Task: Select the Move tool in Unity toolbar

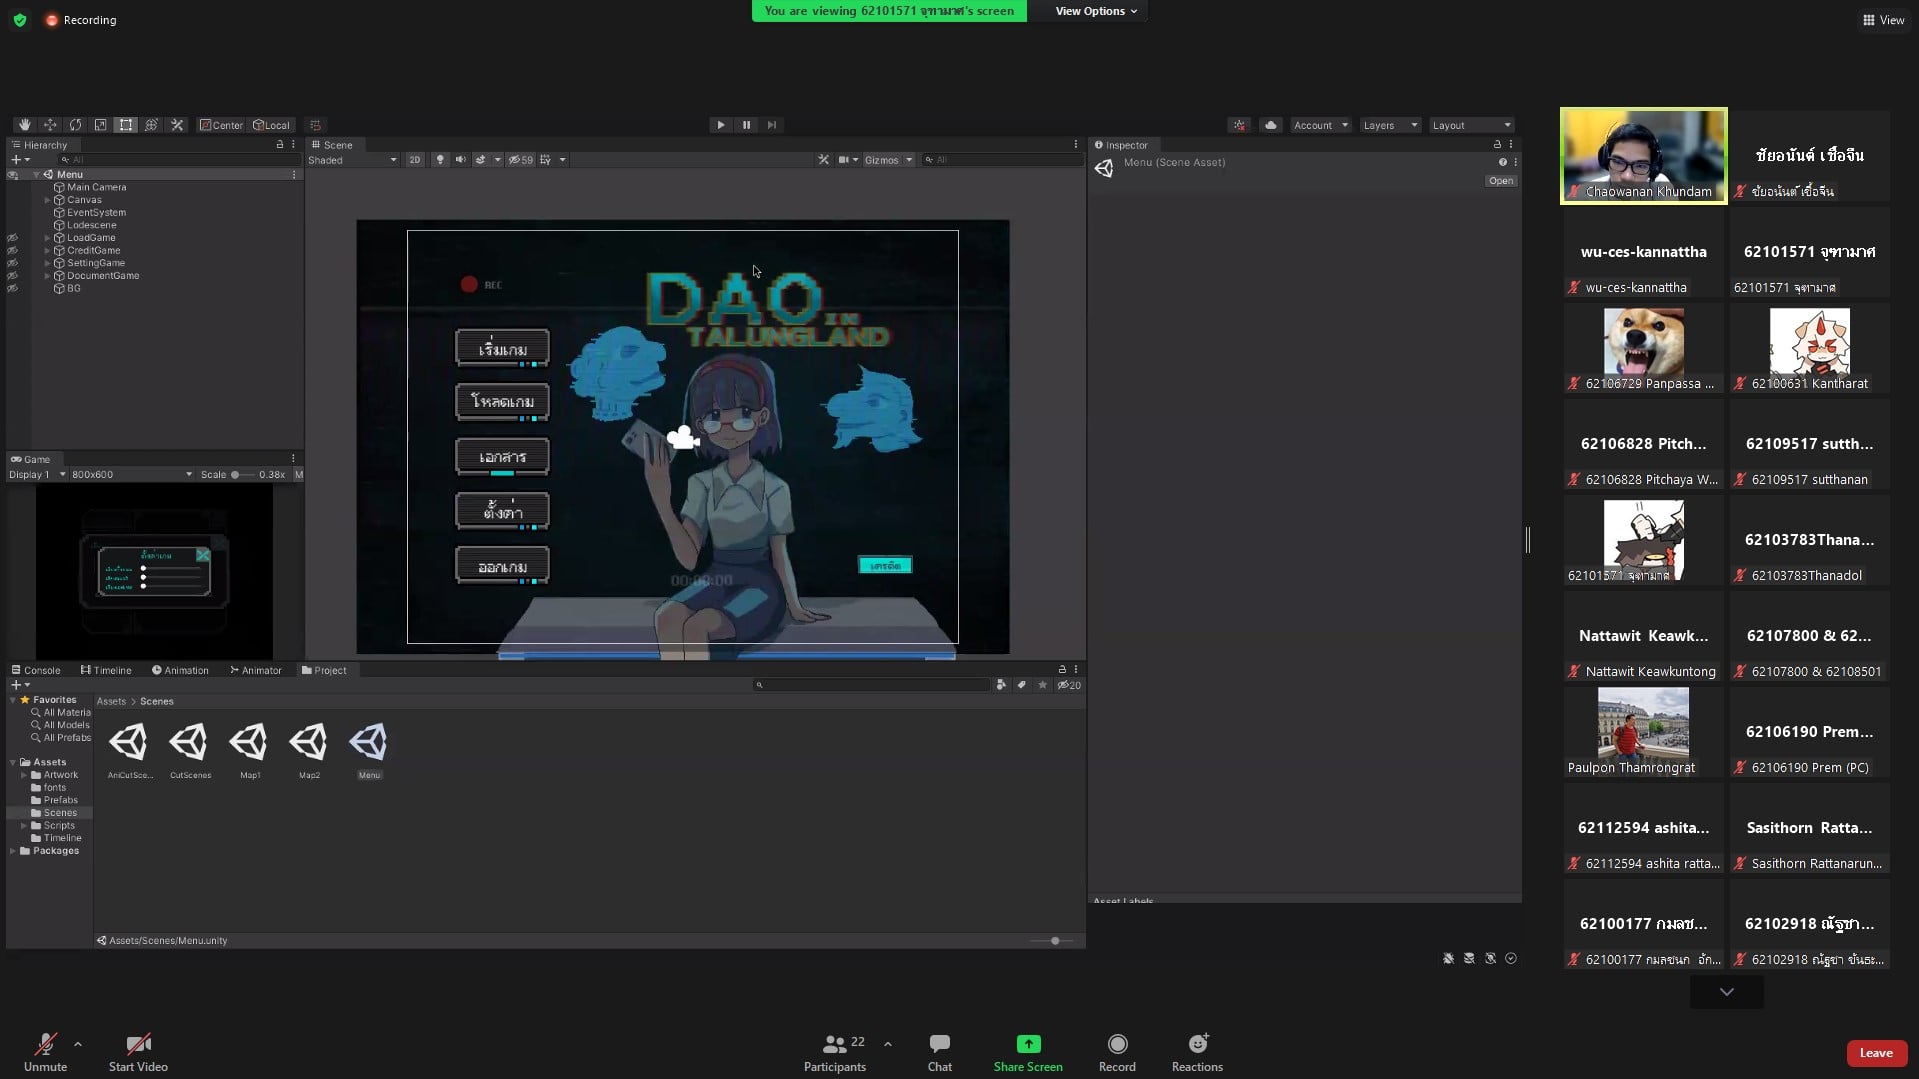Action: [50, 125]
